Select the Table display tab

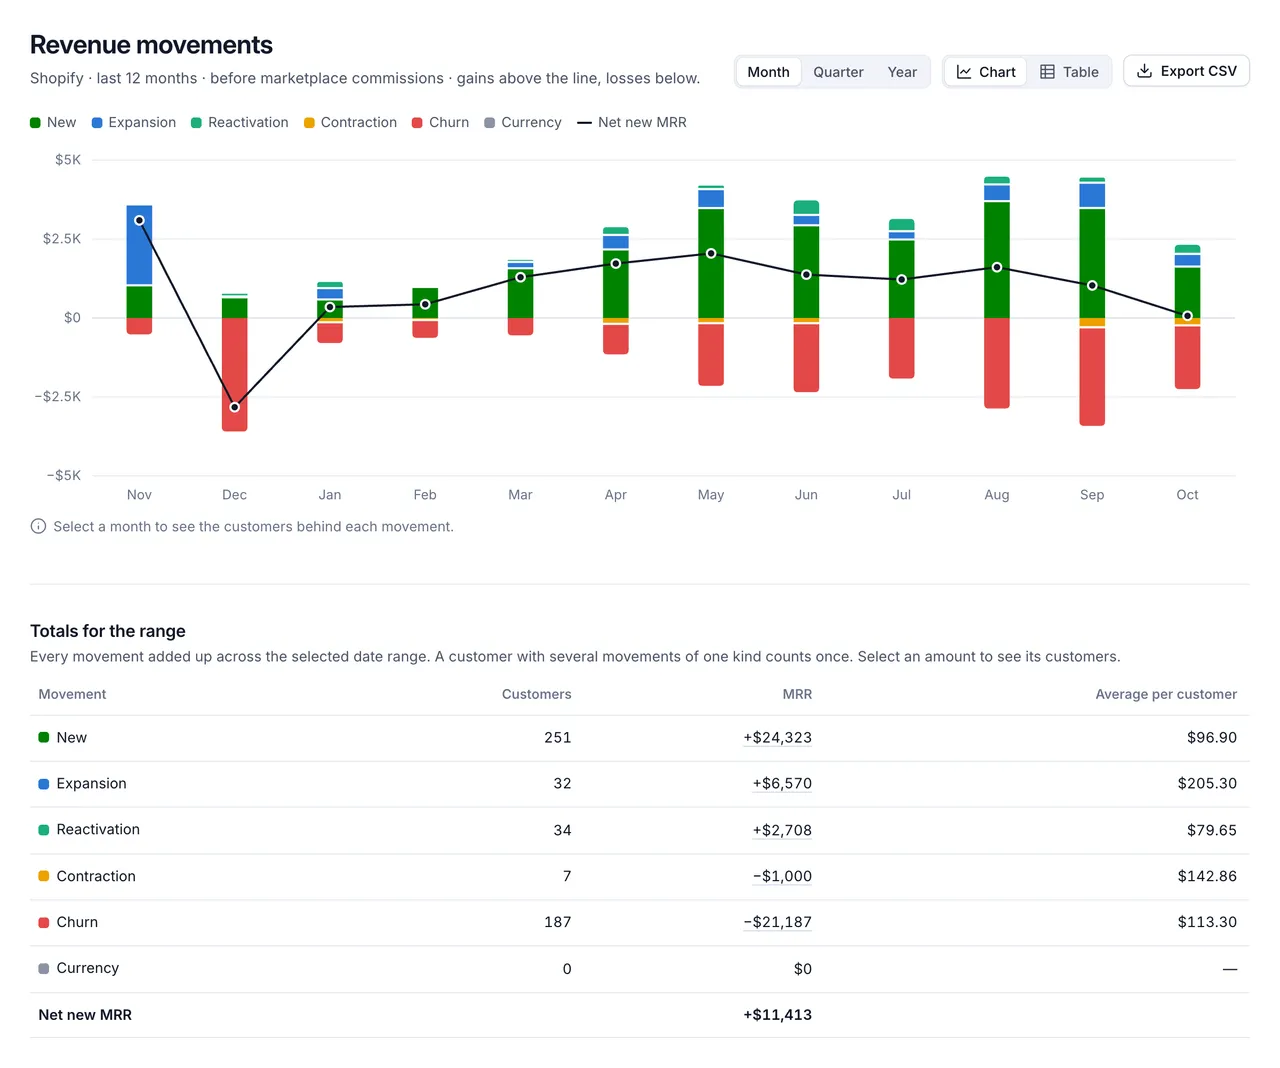pyautogui.click(x=1069, y=72)
